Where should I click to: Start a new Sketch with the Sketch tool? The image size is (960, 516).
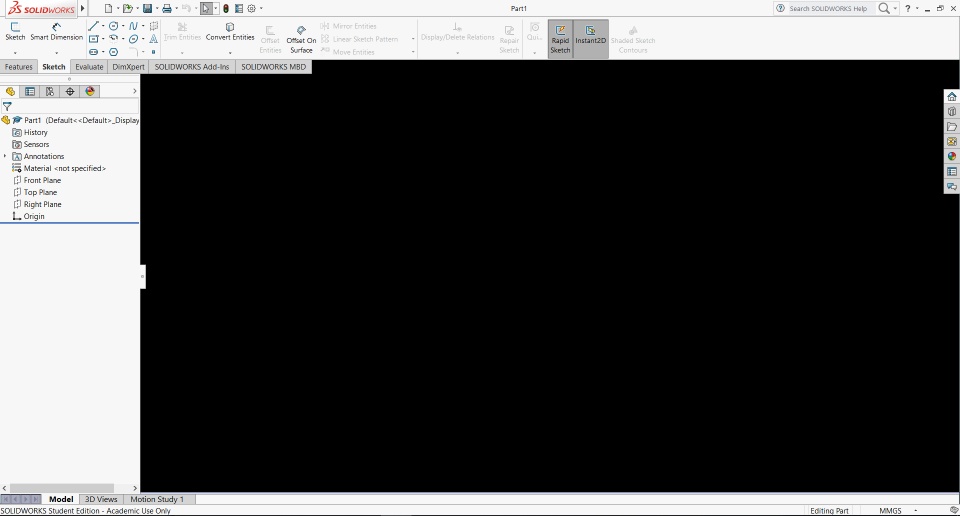tap(15, 32)
